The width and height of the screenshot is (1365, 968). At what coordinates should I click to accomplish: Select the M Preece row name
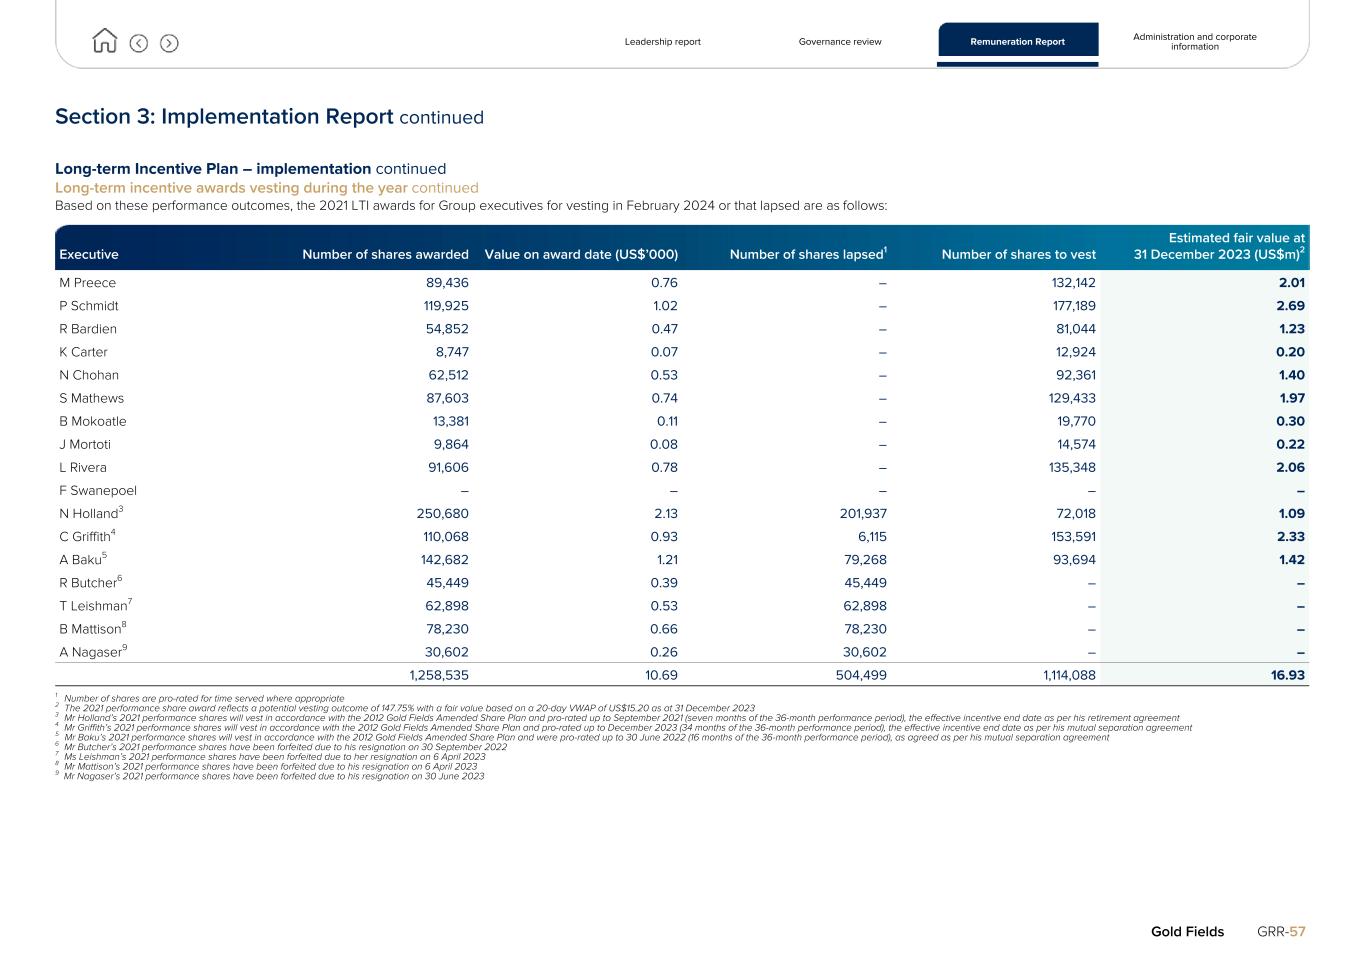(88, 283)
